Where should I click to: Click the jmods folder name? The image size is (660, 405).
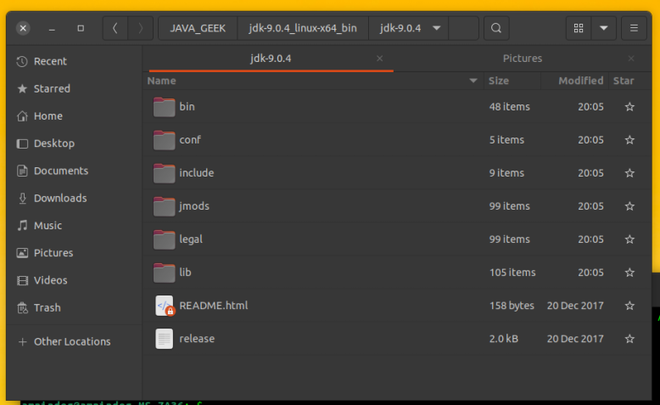point(194,206)
